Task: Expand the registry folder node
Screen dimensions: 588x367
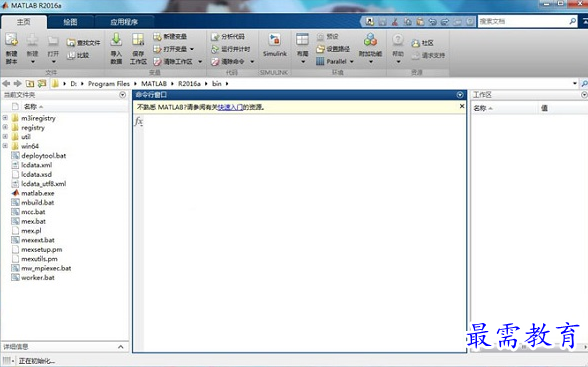Action: click(x=5, y=127)
